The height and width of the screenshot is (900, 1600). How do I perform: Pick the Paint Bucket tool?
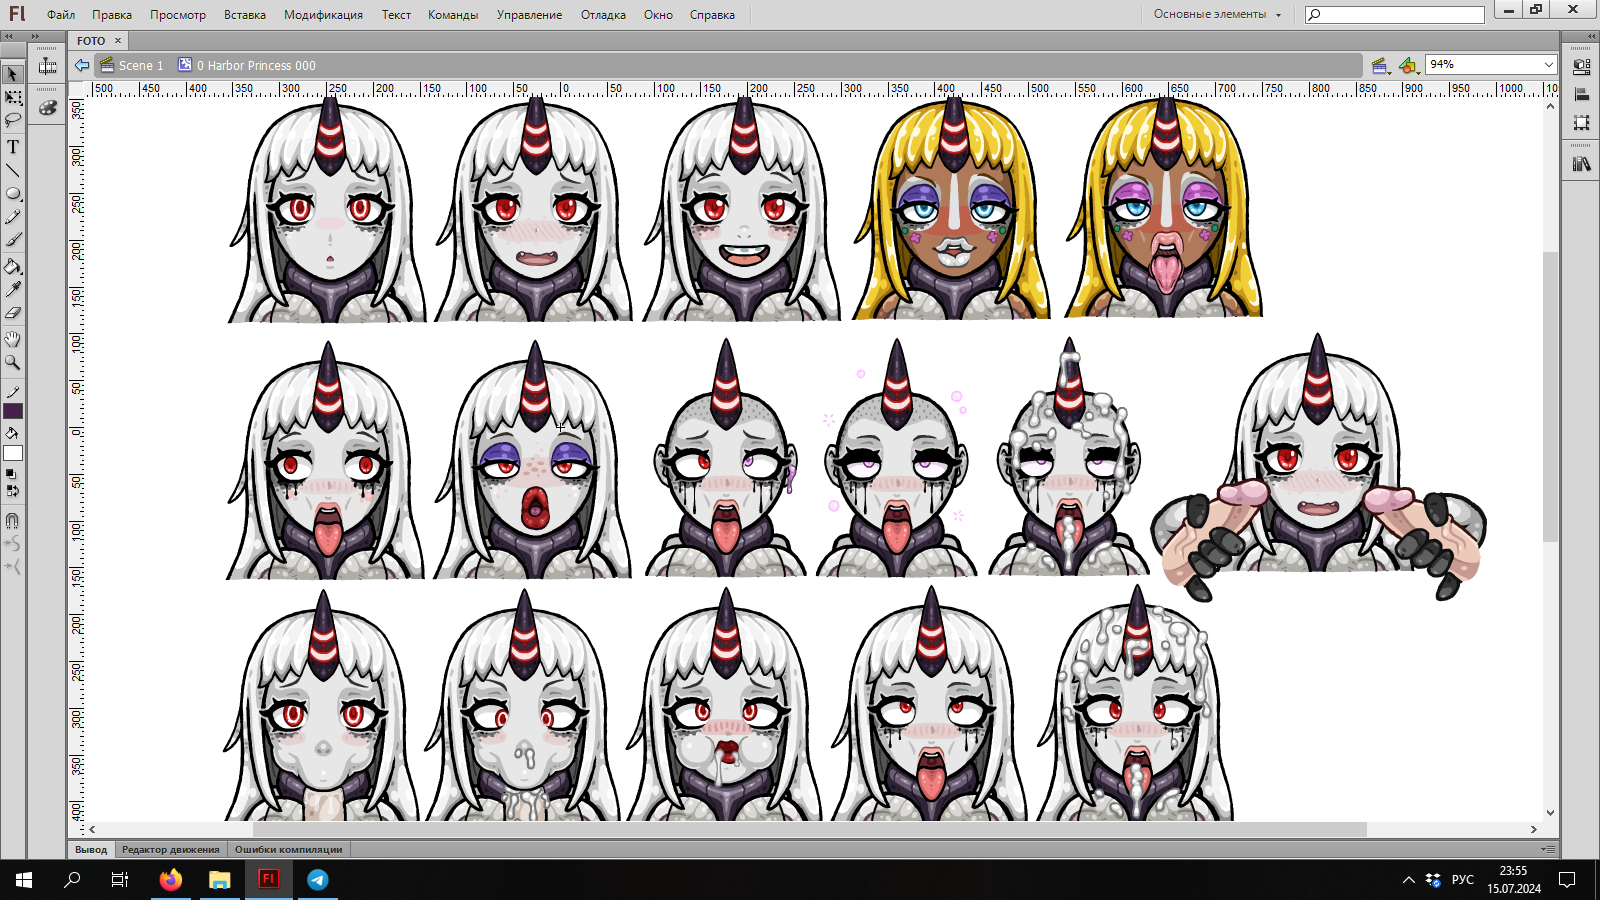(13, 267)
